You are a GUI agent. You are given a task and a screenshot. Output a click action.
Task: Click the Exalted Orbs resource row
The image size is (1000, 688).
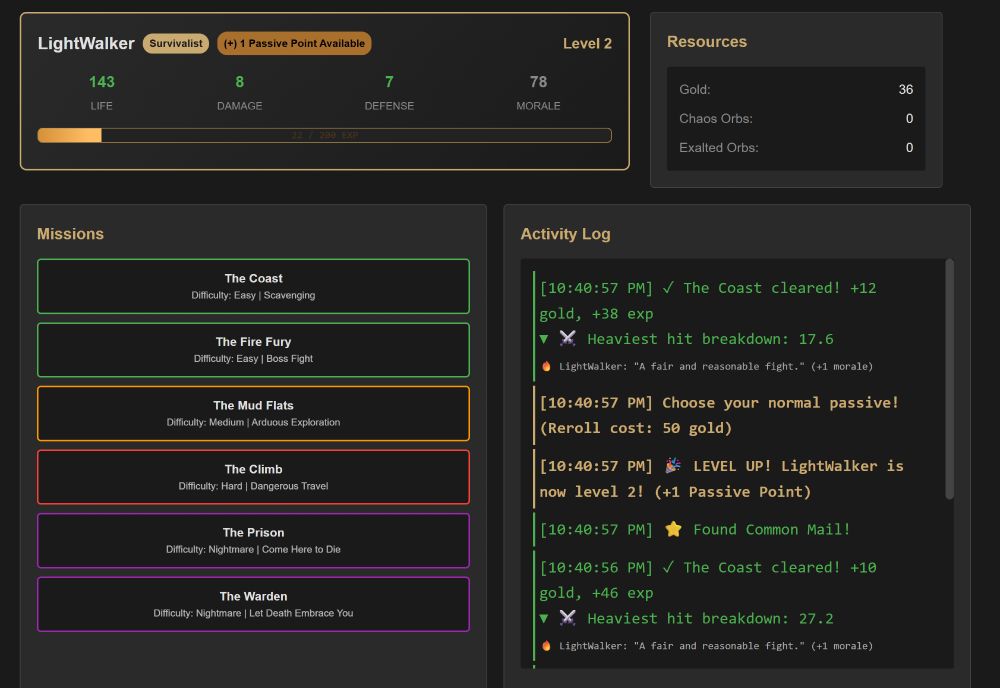796,148
